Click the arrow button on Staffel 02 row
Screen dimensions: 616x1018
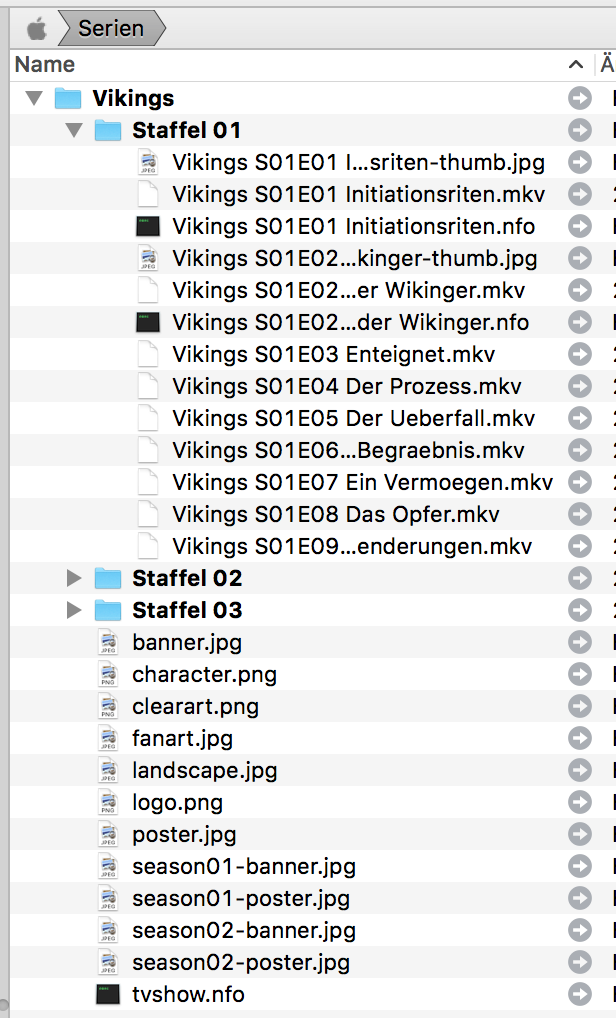click(x=580, y=578)
